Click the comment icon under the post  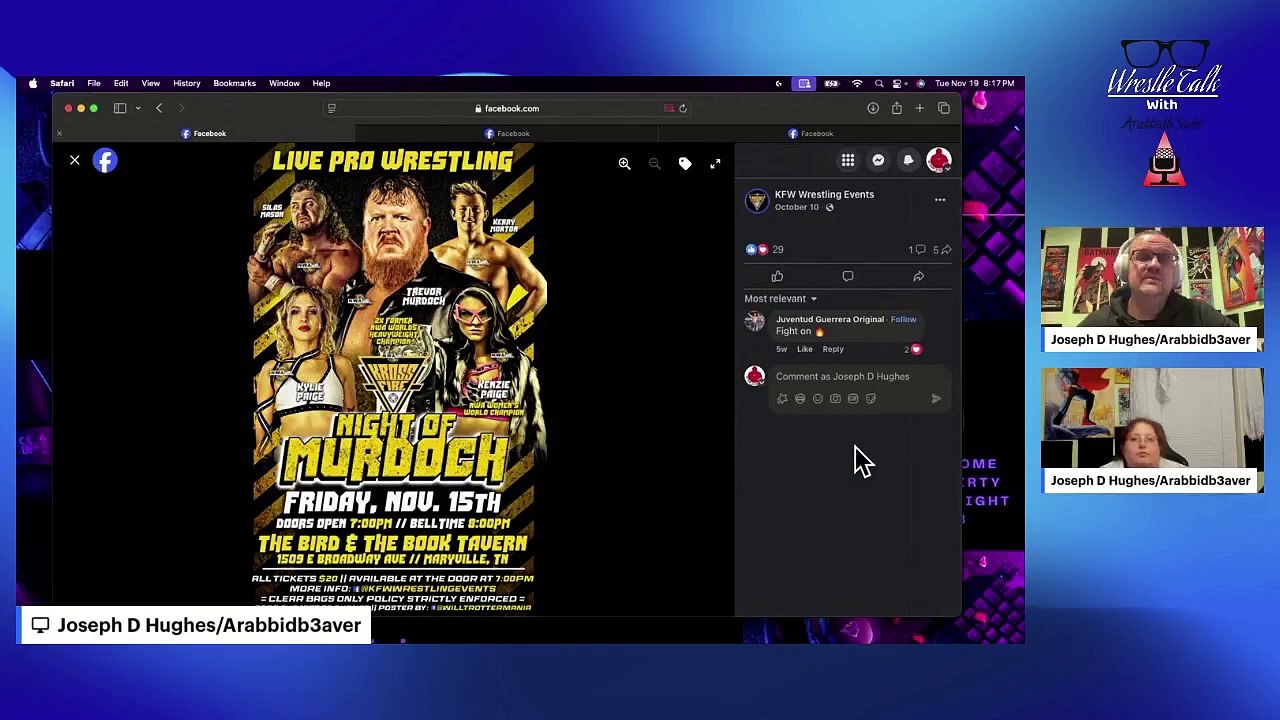click(848, 276)
